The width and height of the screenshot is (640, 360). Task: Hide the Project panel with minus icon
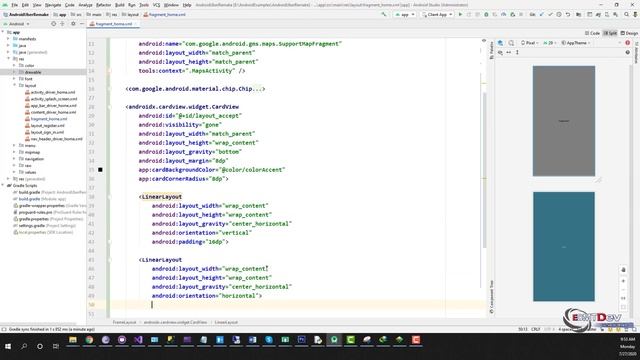pos(82,24)
